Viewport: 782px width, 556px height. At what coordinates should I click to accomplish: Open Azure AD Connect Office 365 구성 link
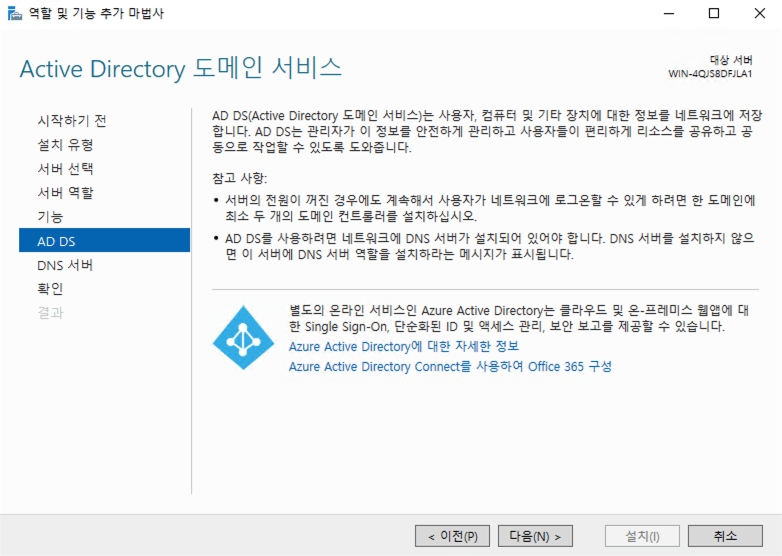(450, 367)
